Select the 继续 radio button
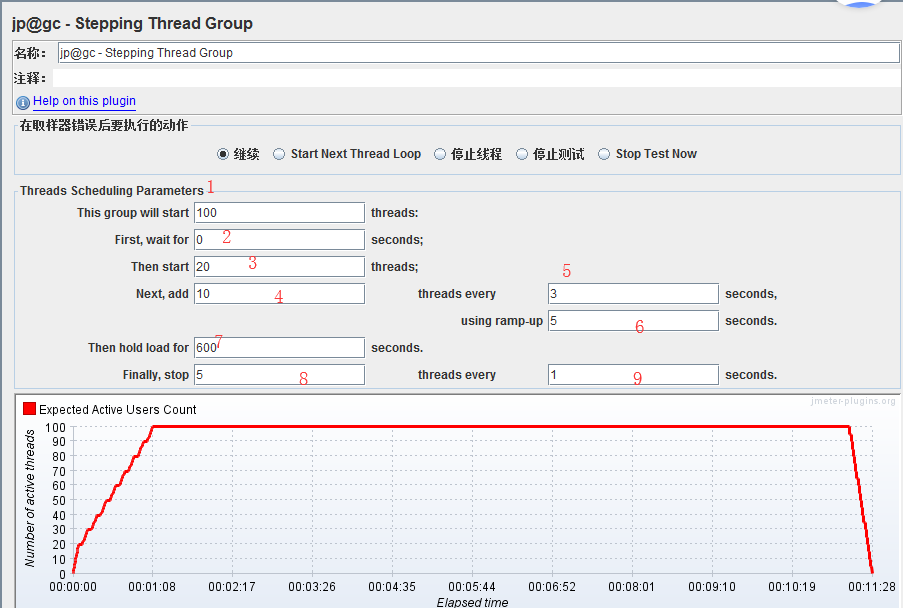The image size is (903, 608). [x=223, y=154]
